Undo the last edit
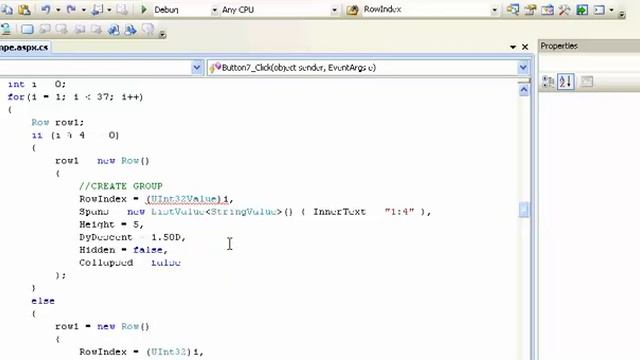Viewport: 640px width, 360px height. [46, 9]
